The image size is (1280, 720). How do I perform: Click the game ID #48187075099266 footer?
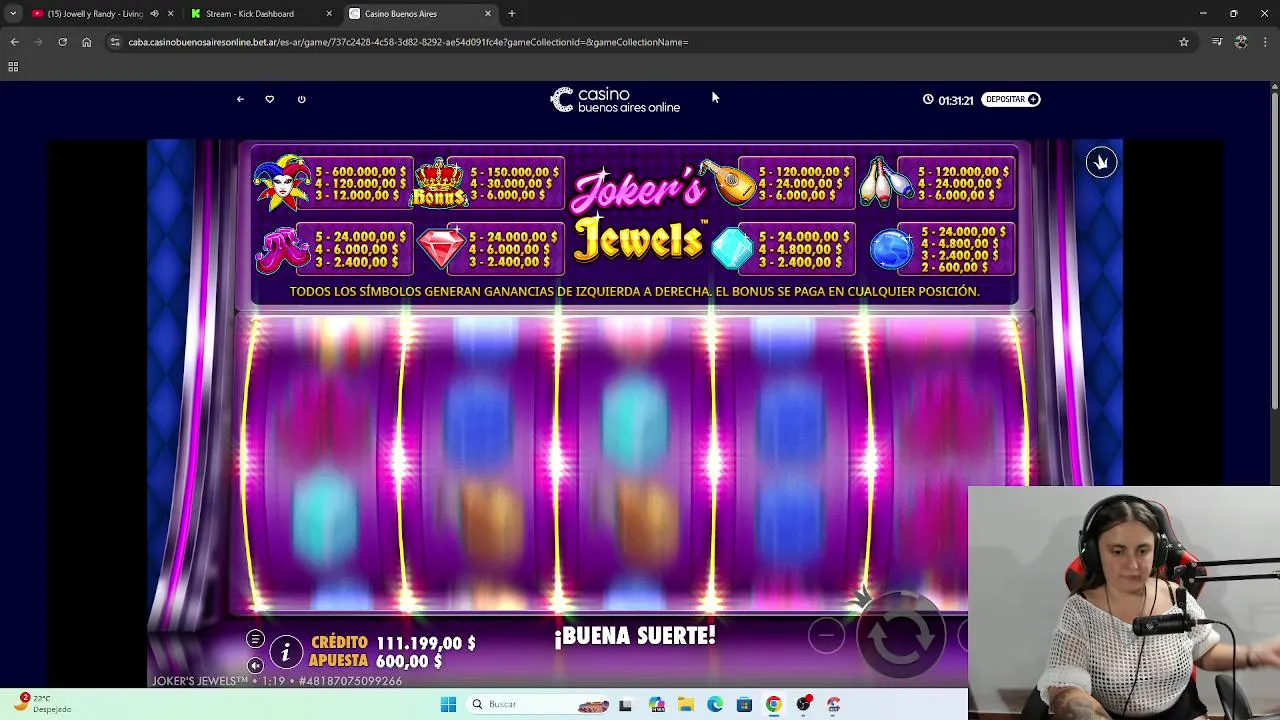[x=350, y=681]
